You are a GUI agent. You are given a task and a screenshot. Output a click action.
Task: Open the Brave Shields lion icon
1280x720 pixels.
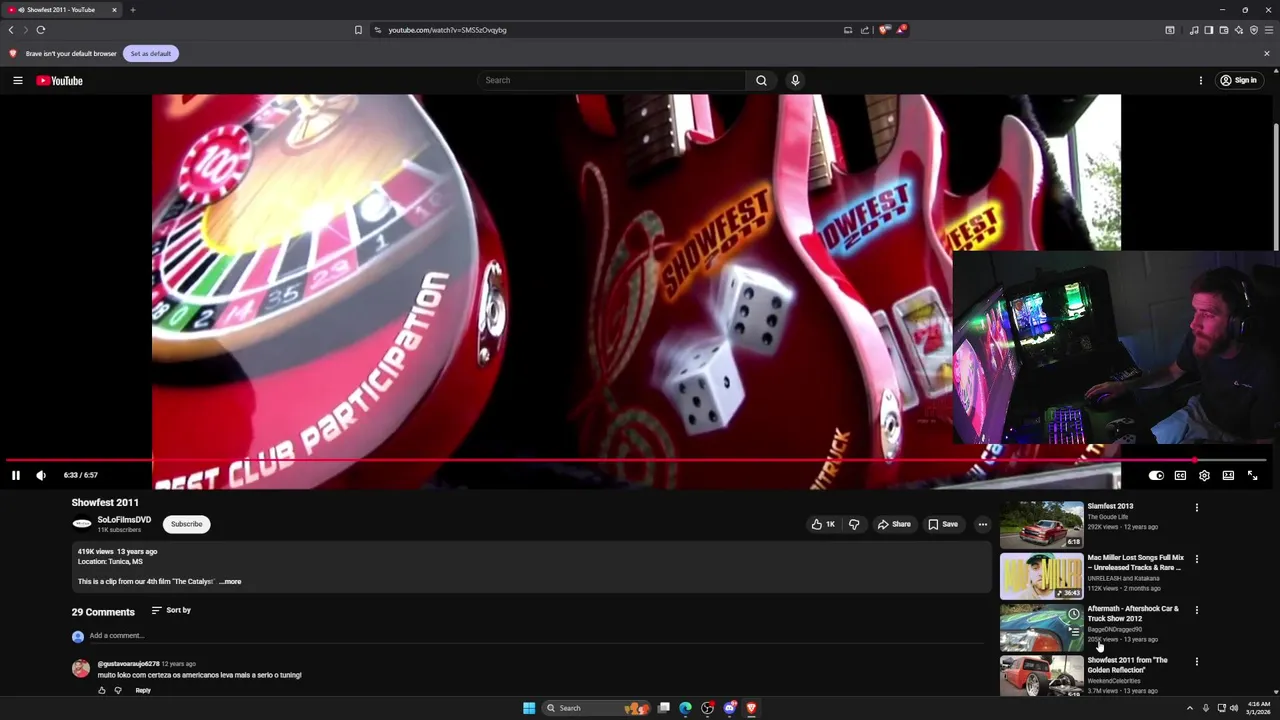coord(884,30)
